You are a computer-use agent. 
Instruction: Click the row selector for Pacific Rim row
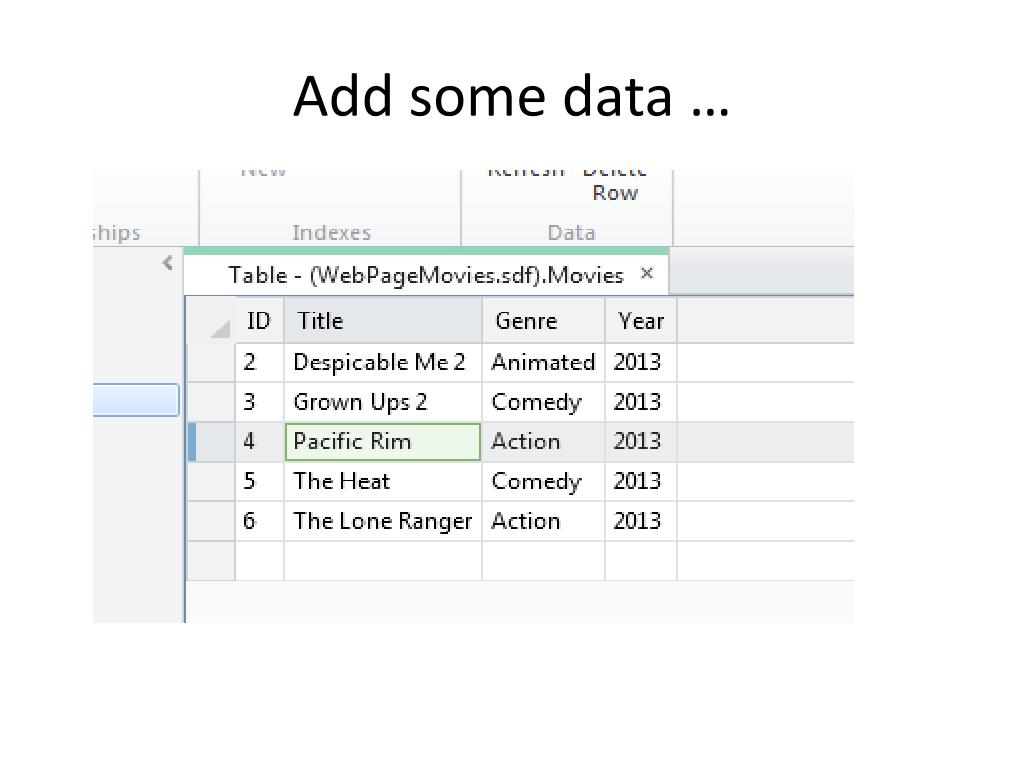click(211, 441)
